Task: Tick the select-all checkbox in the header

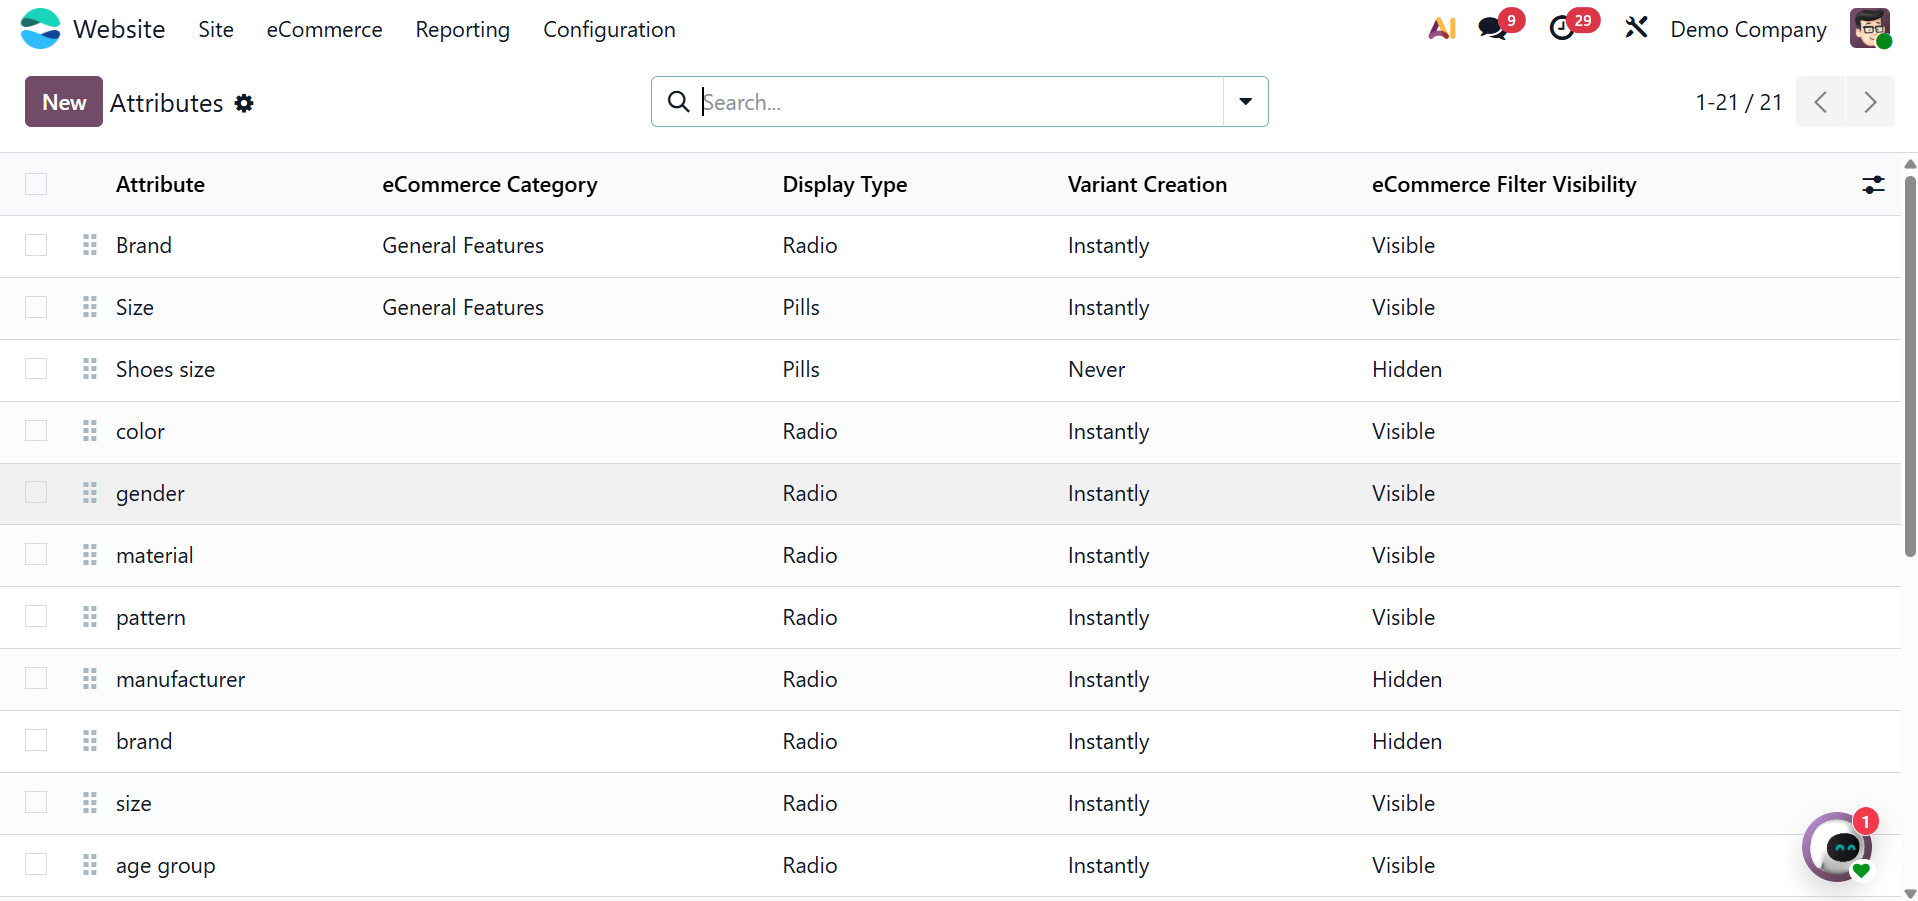Action: click(x=36, y=184)
